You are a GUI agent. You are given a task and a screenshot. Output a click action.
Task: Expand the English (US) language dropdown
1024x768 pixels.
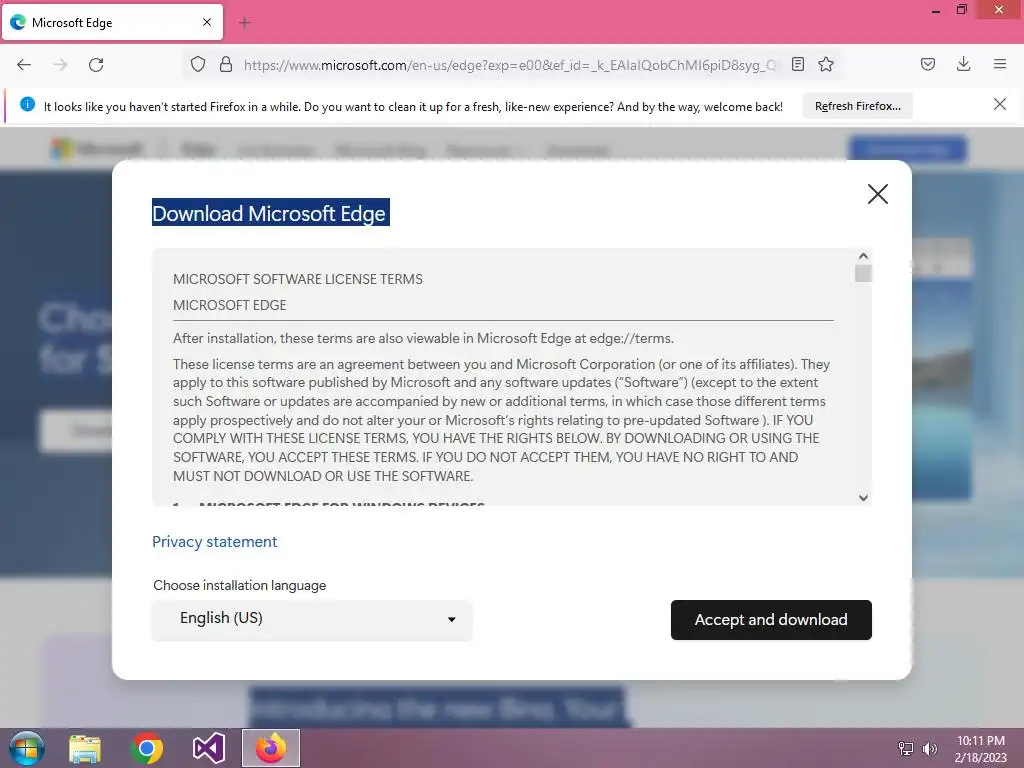click(312, 619)
